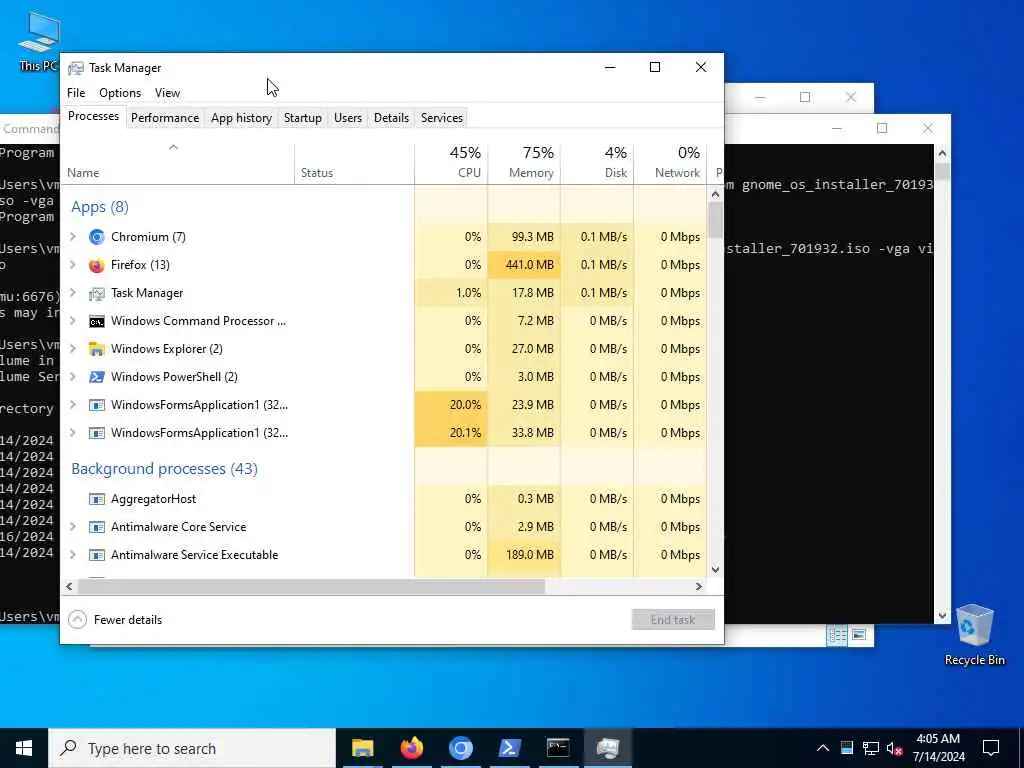The width and height of the screenshot is (1024, 768).
Task: Expand the Chromium (7) process group
Action: (x=73, y=237)
